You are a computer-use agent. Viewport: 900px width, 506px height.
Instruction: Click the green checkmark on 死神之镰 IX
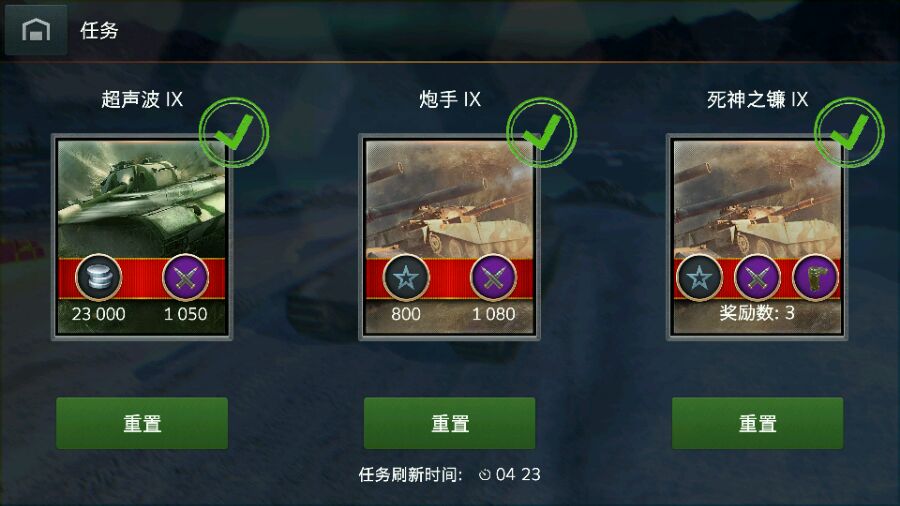click(x=850, y=132)
